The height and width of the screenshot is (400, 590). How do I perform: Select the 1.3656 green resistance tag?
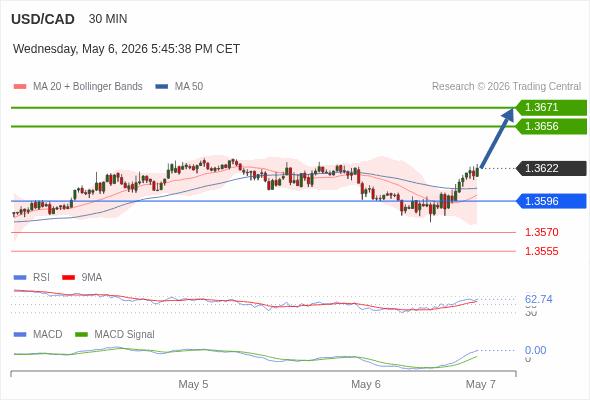[551, 126]
